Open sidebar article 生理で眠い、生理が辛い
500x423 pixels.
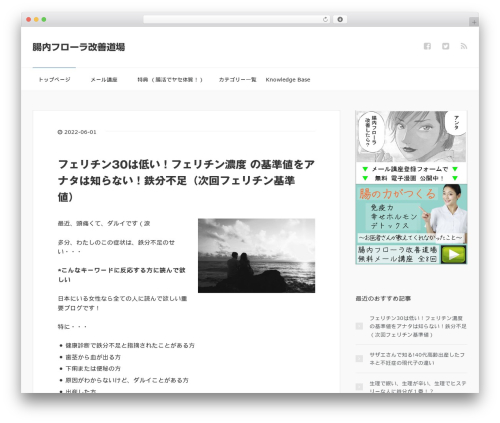tap(418, 387)
